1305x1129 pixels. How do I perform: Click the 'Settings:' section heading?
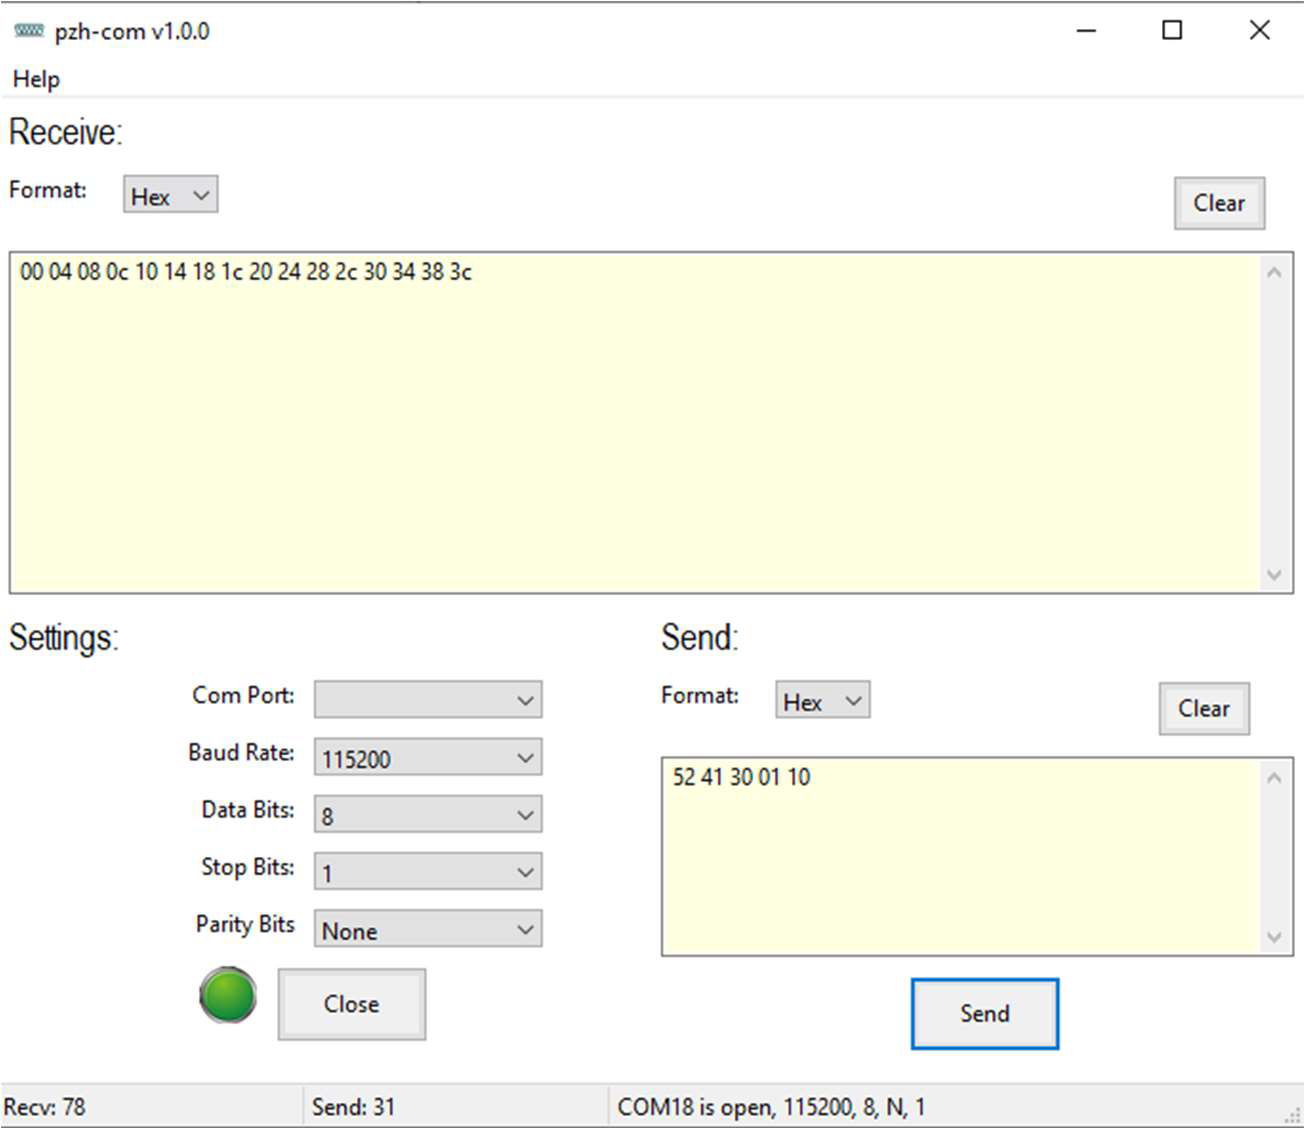[x=64, y=638]
